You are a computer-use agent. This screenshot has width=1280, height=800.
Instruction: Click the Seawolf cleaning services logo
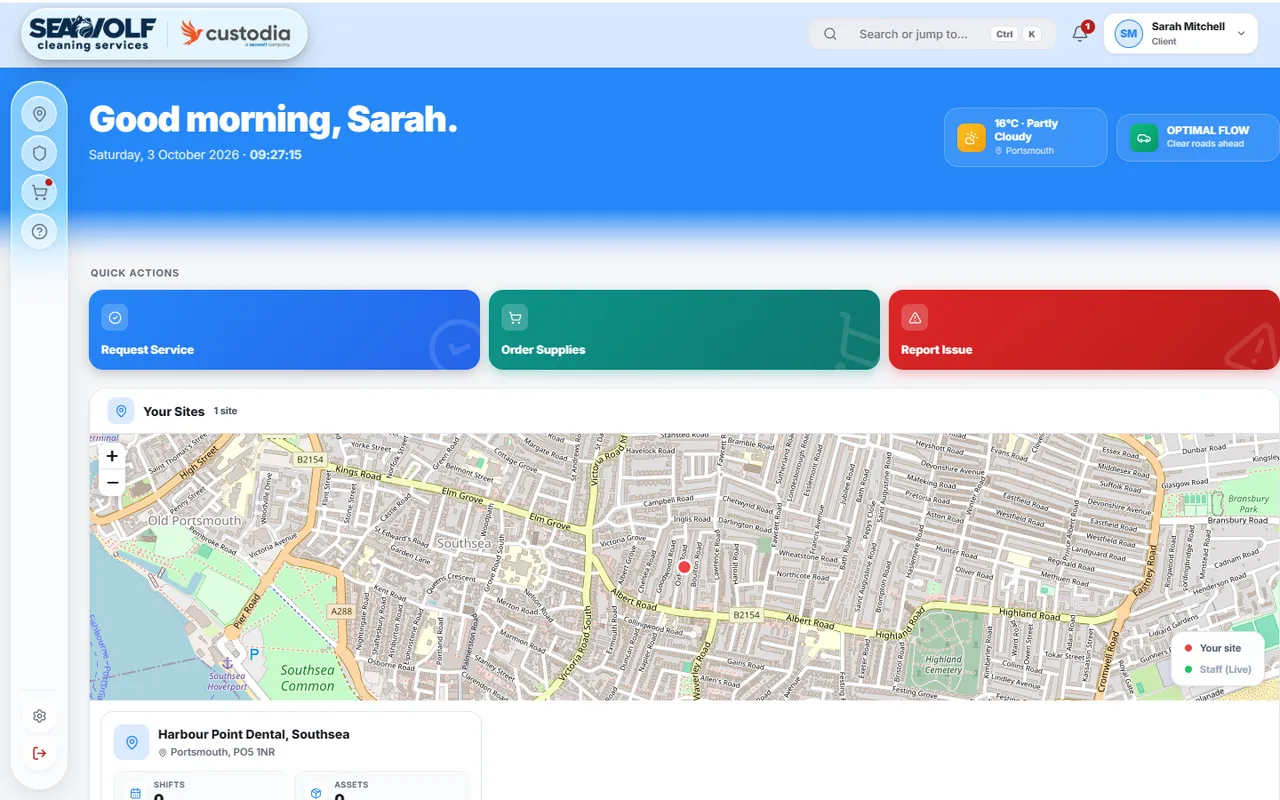point(95,33)
